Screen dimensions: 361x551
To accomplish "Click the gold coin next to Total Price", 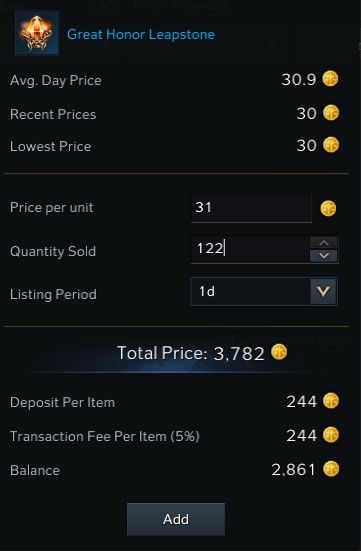I will [x=279, y=352].
